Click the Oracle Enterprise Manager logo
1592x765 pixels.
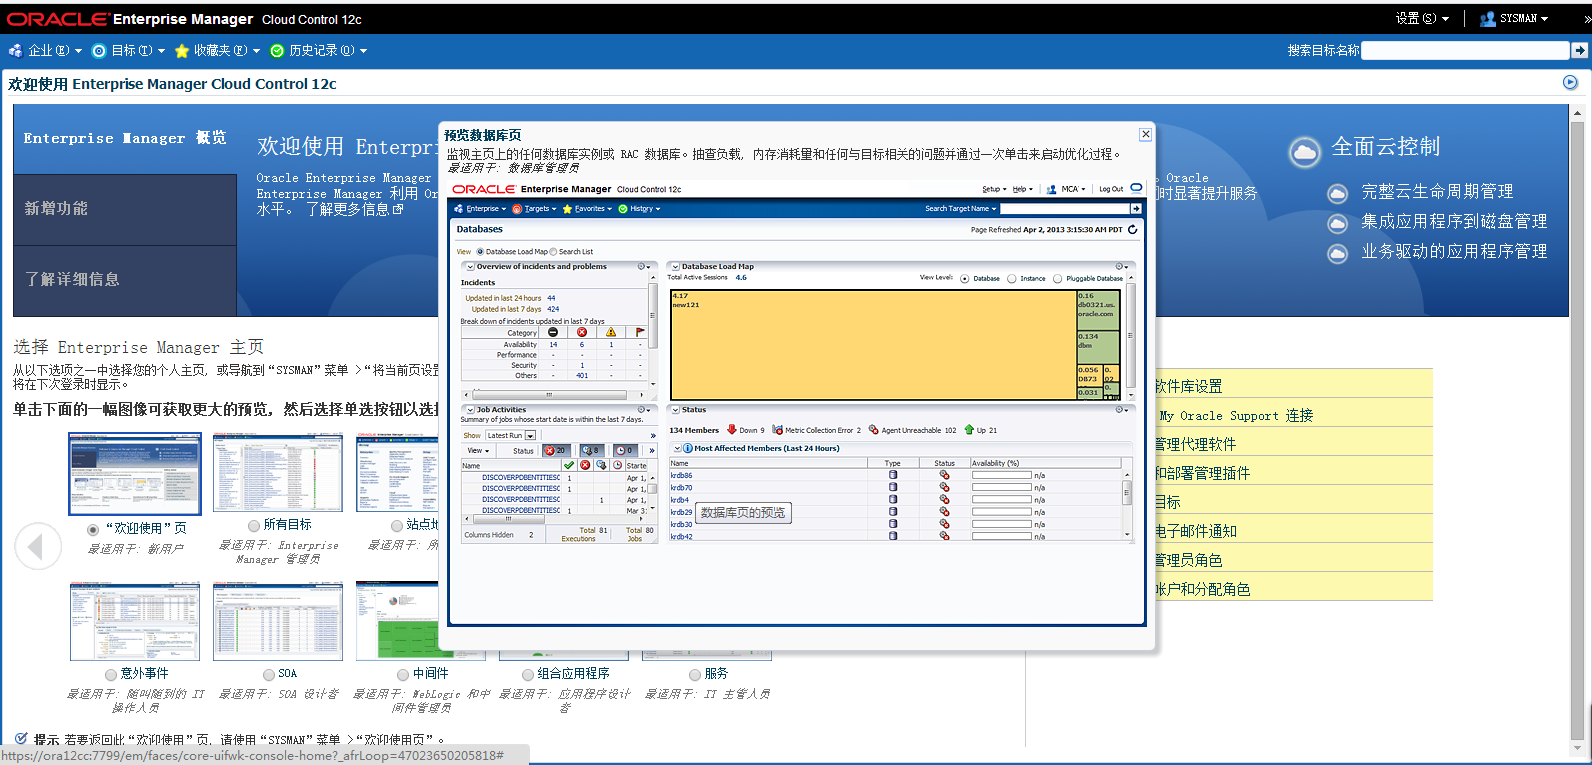pyautogui.click(x=130, y=19)
